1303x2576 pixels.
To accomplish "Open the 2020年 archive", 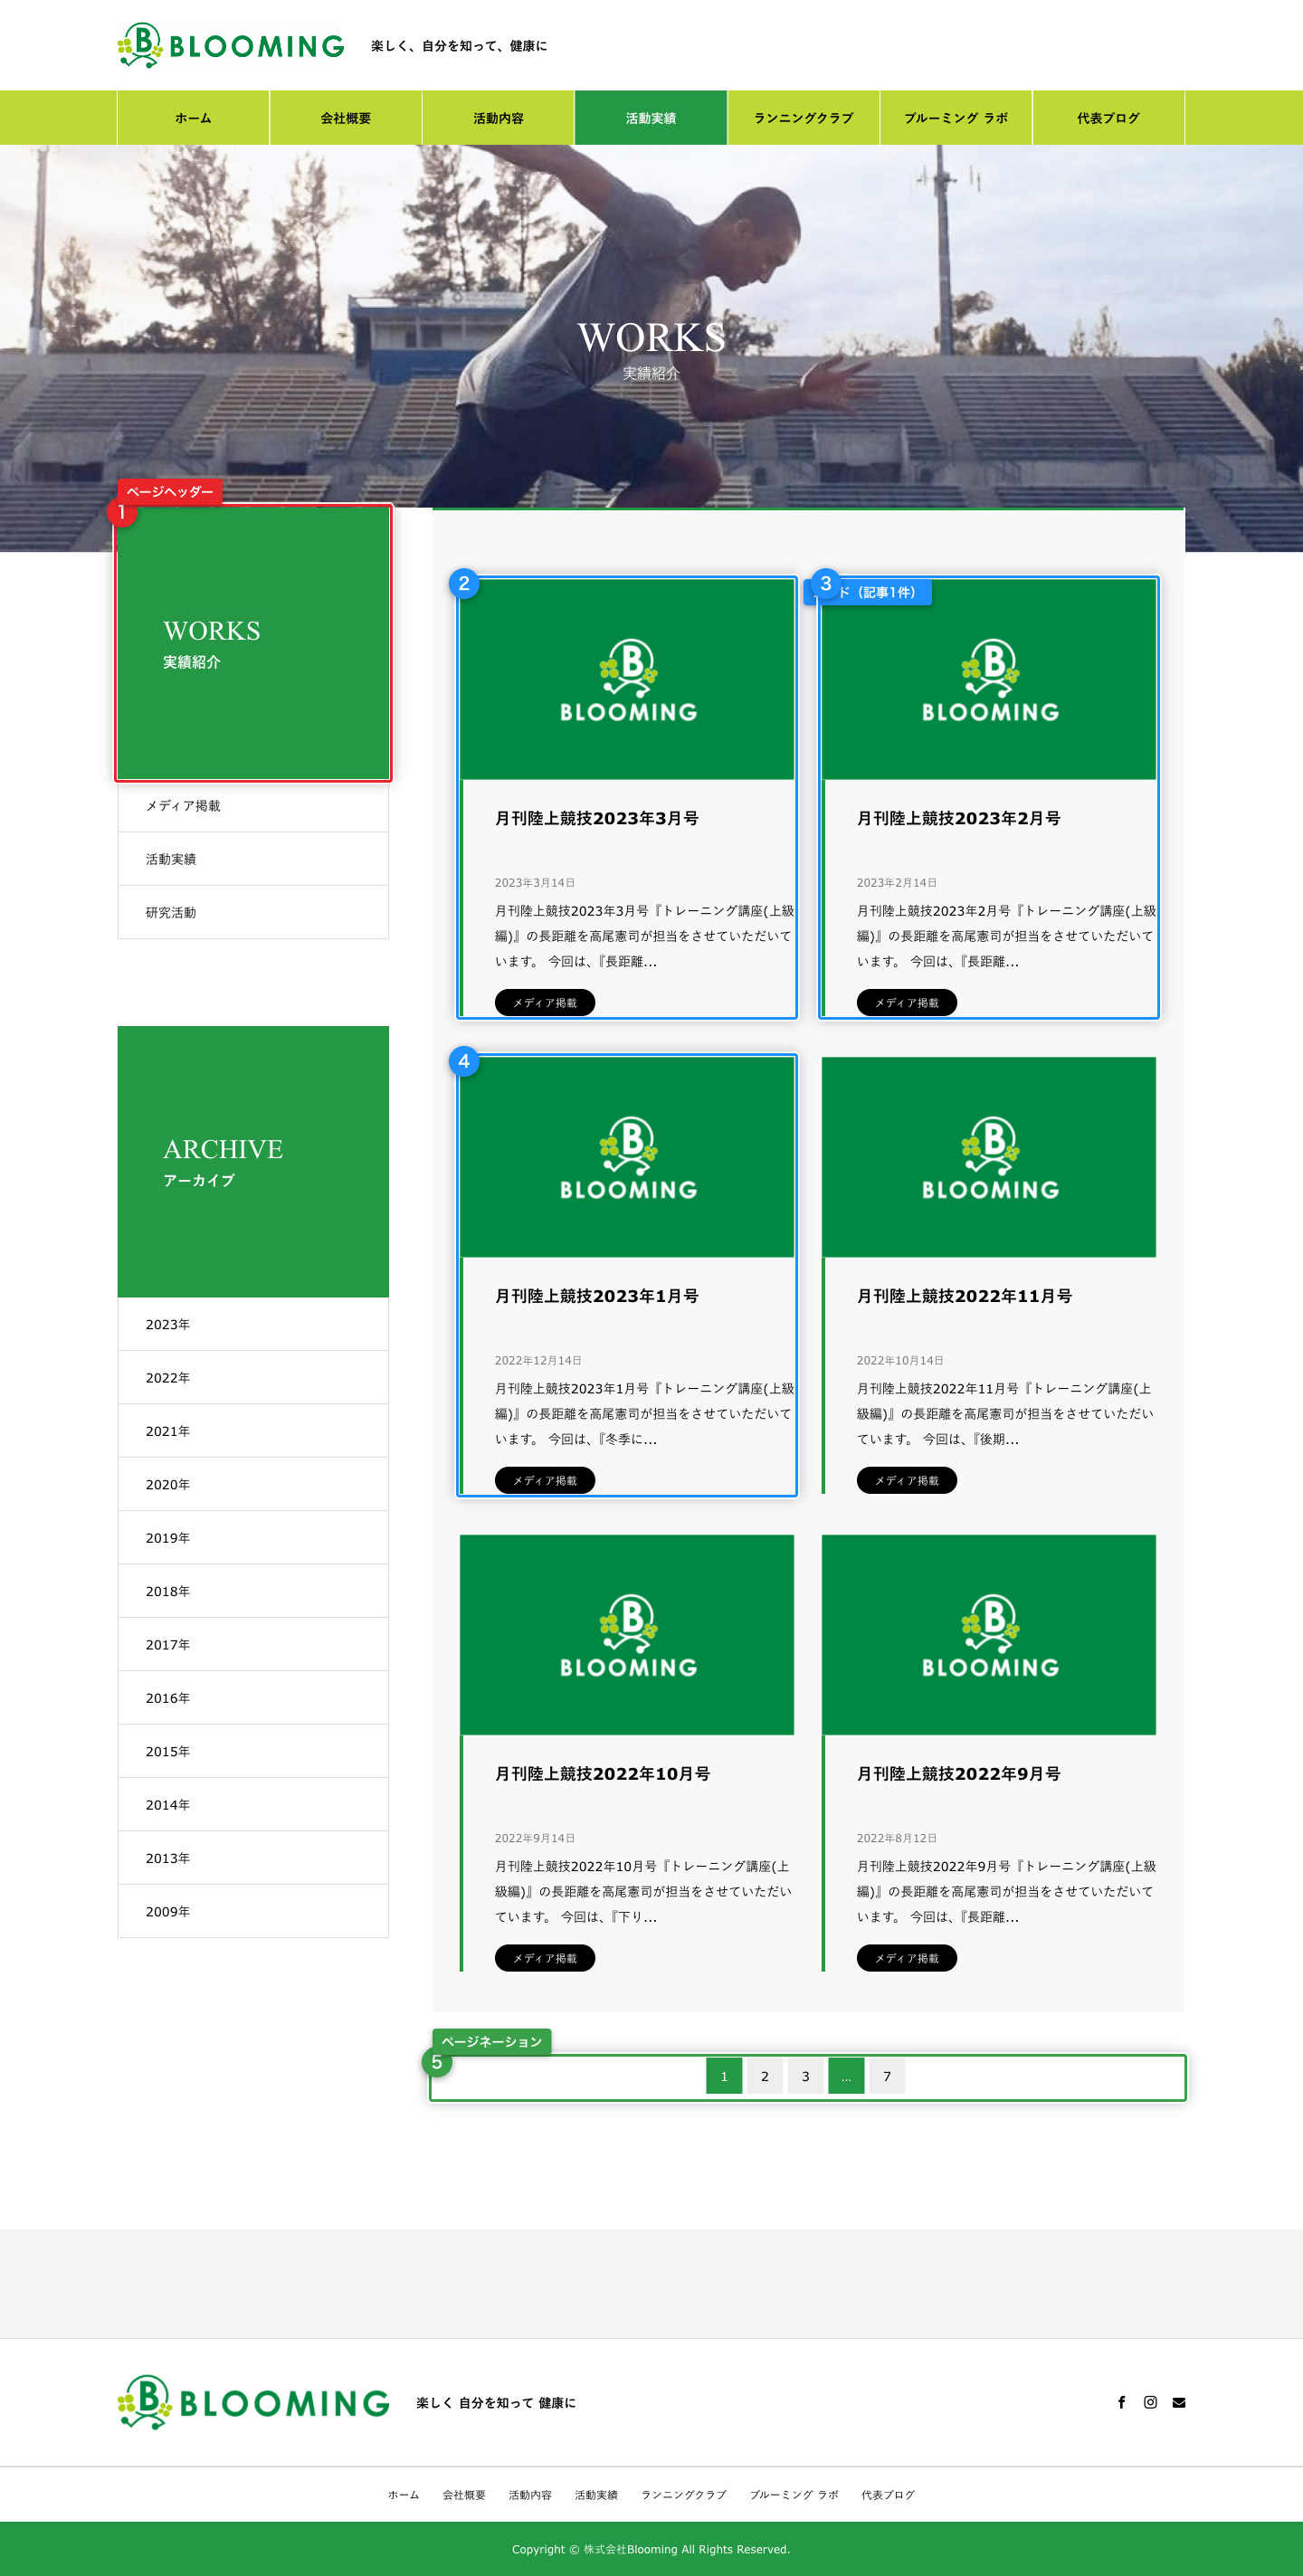I will (253, 1484).
